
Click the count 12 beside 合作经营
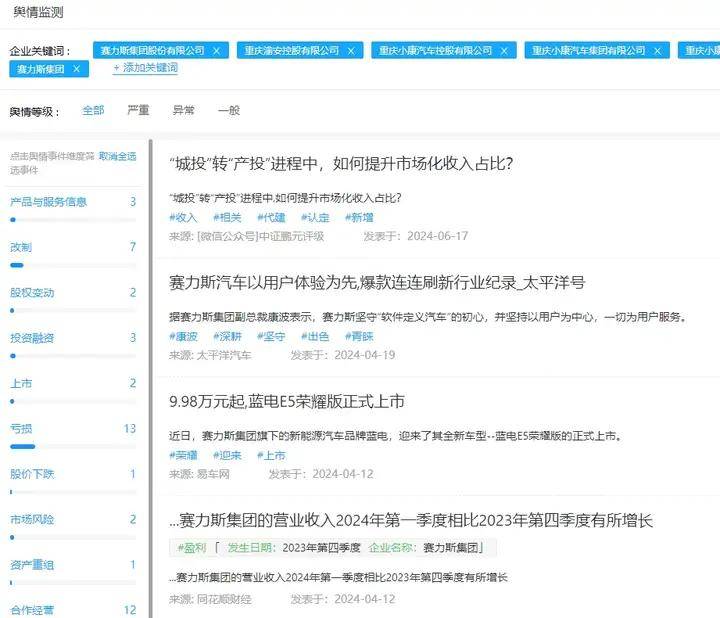130,610
